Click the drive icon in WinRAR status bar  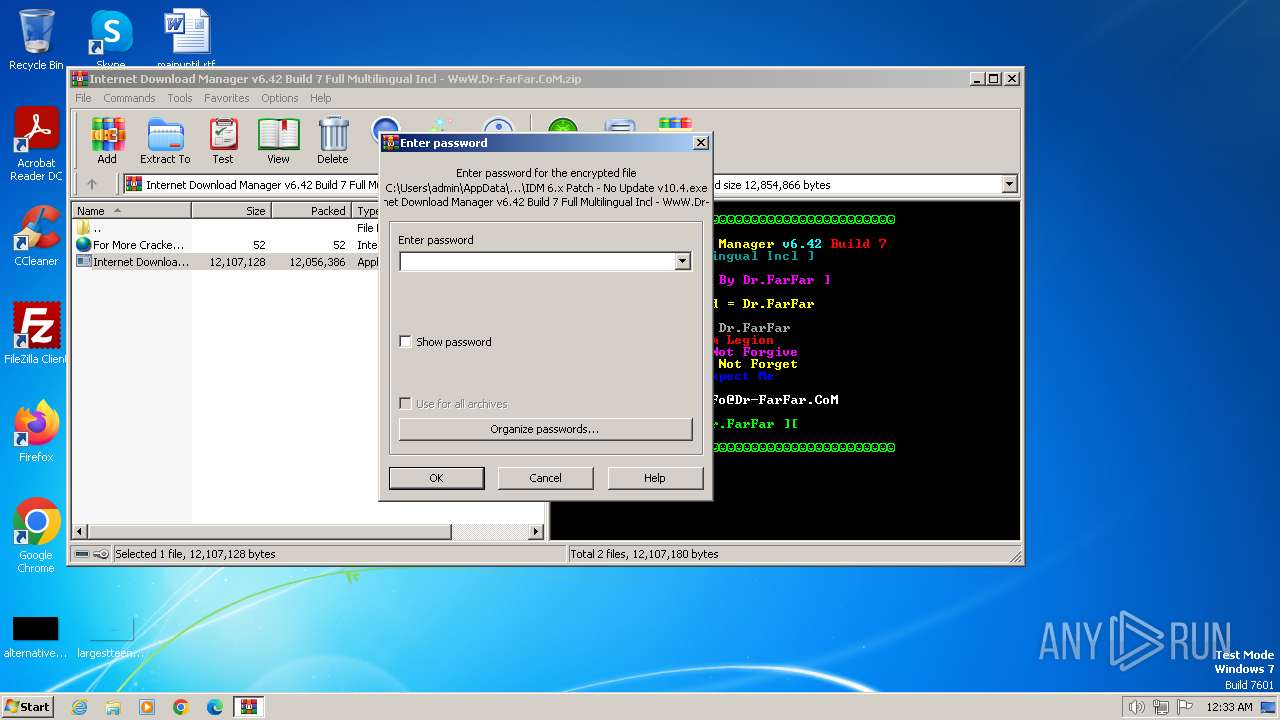click(82, 554)
